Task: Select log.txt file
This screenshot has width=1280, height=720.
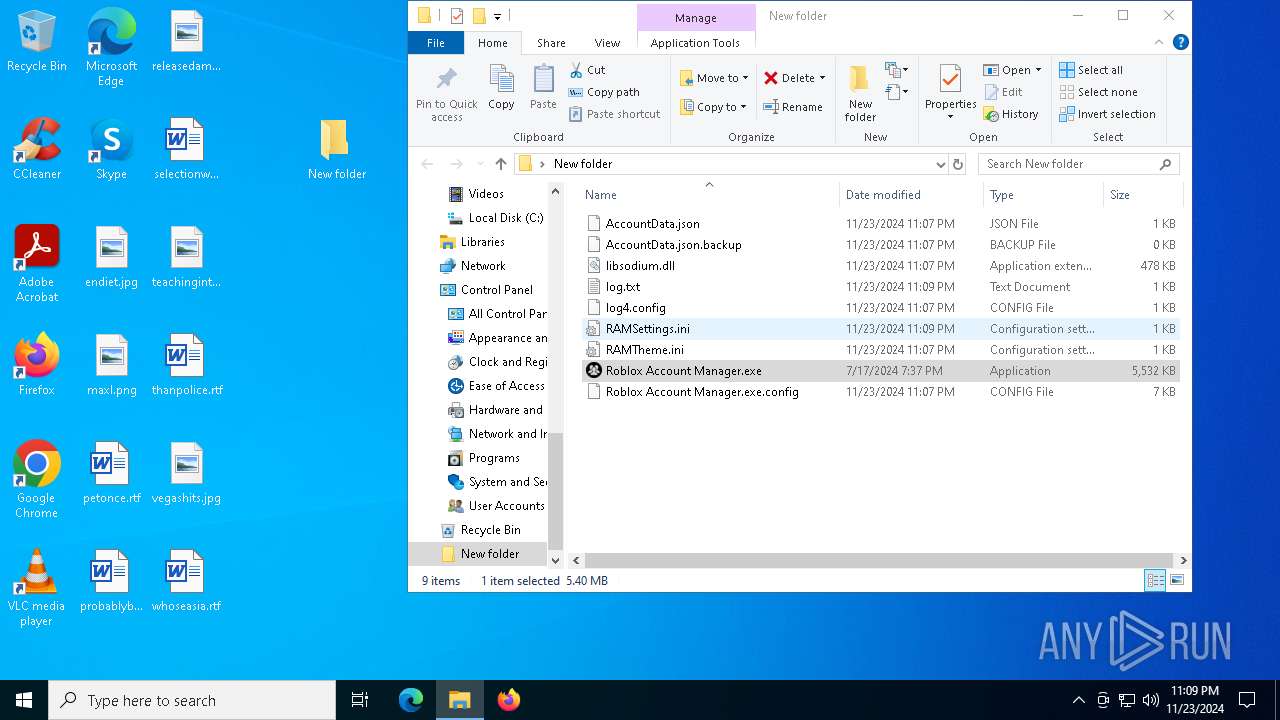Action: tap(880, 287)
